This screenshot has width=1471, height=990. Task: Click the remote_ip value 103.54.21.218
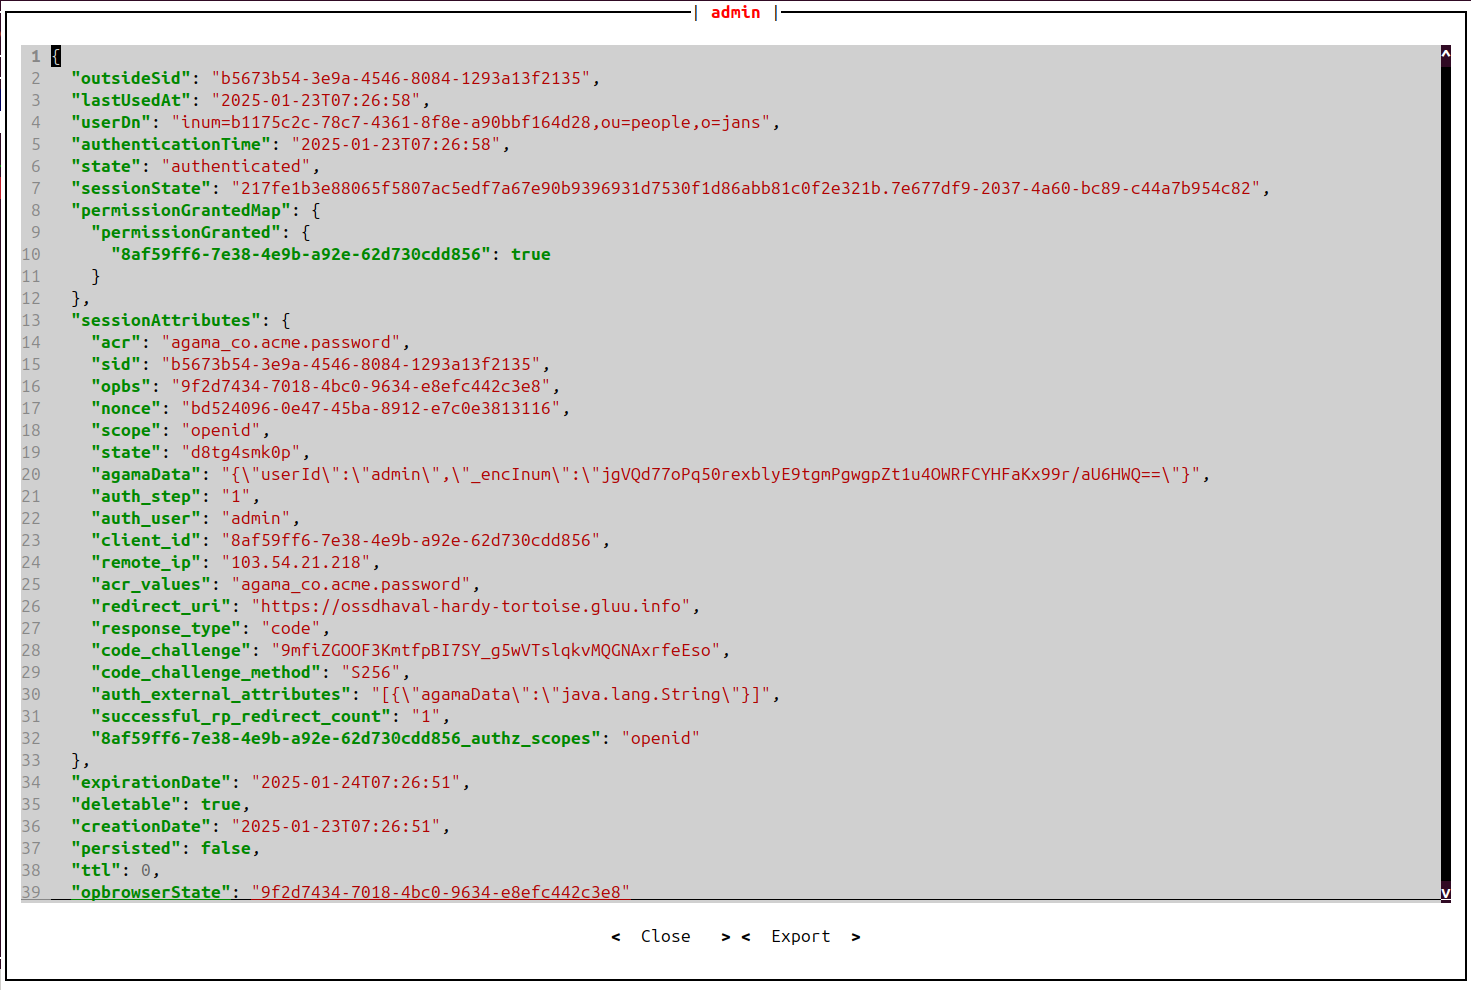click(x=295, y=562)
